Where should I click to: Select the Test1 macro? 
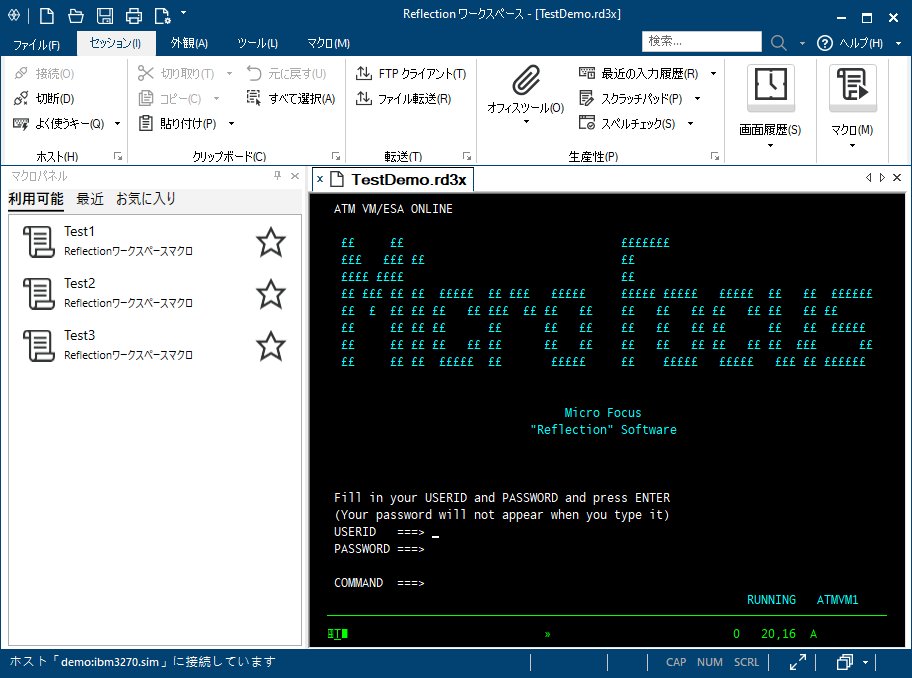(155, 241)
